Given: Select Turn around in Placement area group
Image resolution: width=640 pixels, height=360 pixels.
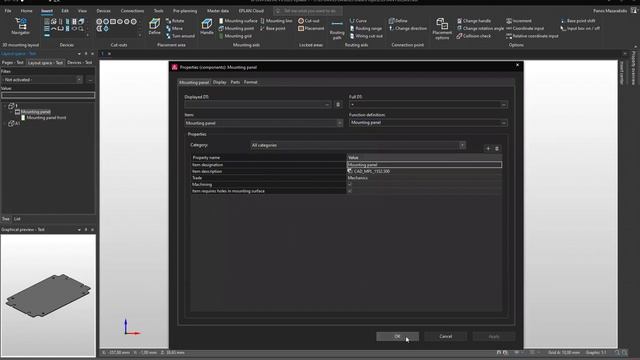Looking at the screenshot, I should [x=180, y=36].
